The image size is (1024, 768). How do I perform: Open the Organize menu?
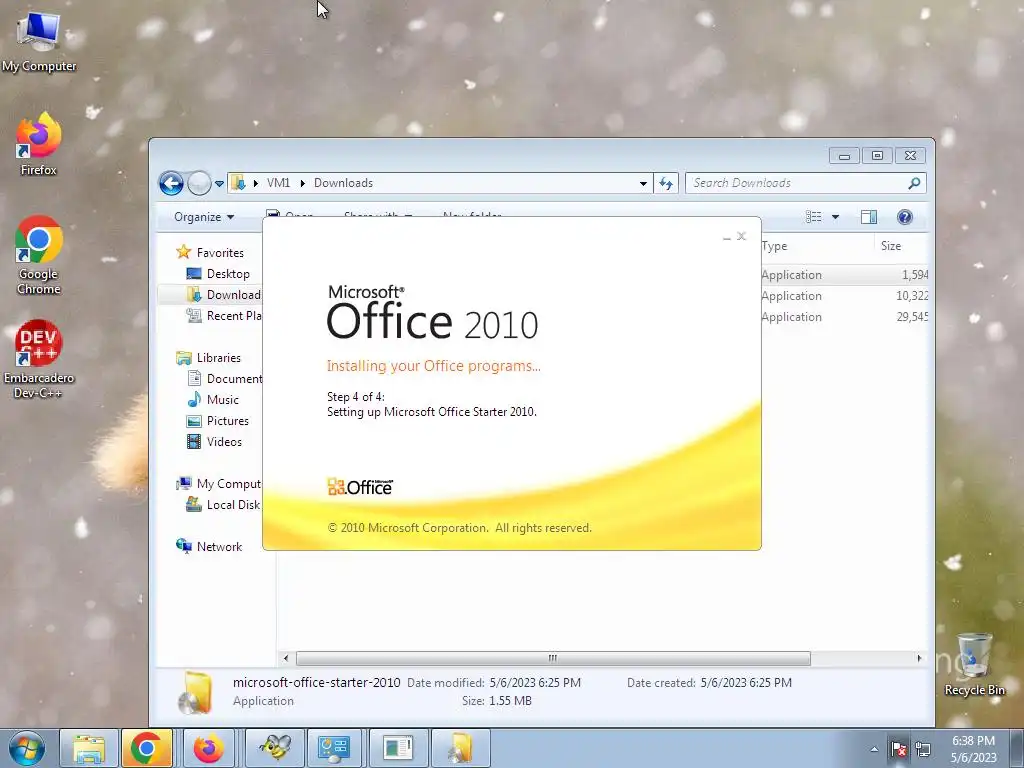point(204,217)
